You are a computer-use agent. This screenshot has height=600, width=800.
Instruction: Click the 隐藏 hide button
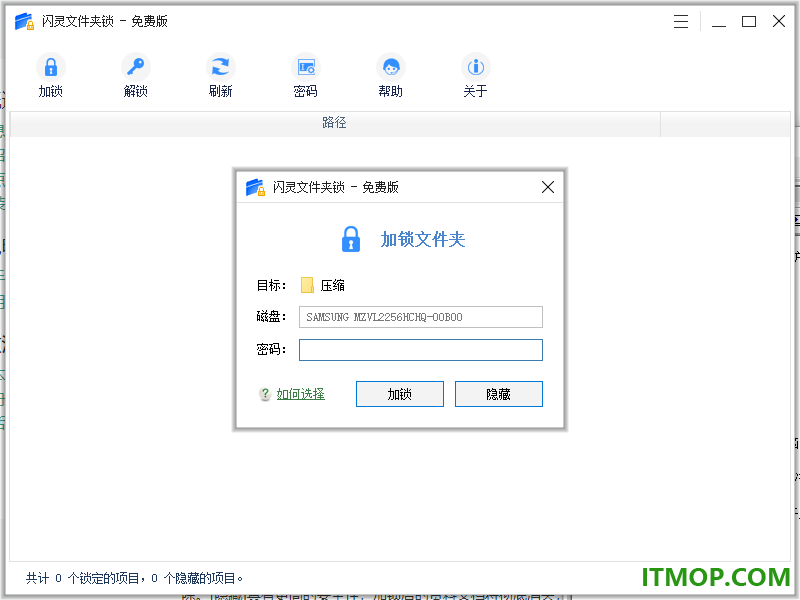pos(498,394)
